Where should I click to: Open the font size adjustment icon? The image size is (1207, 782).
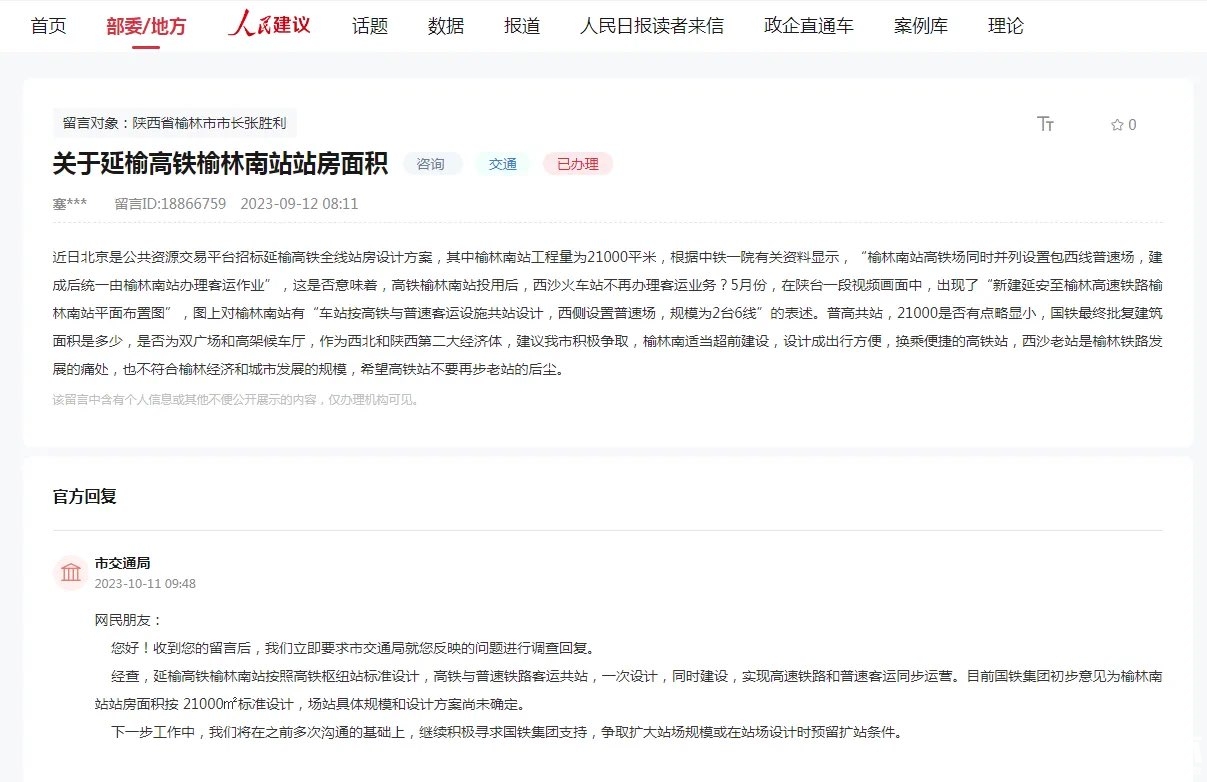[1046, 124]
